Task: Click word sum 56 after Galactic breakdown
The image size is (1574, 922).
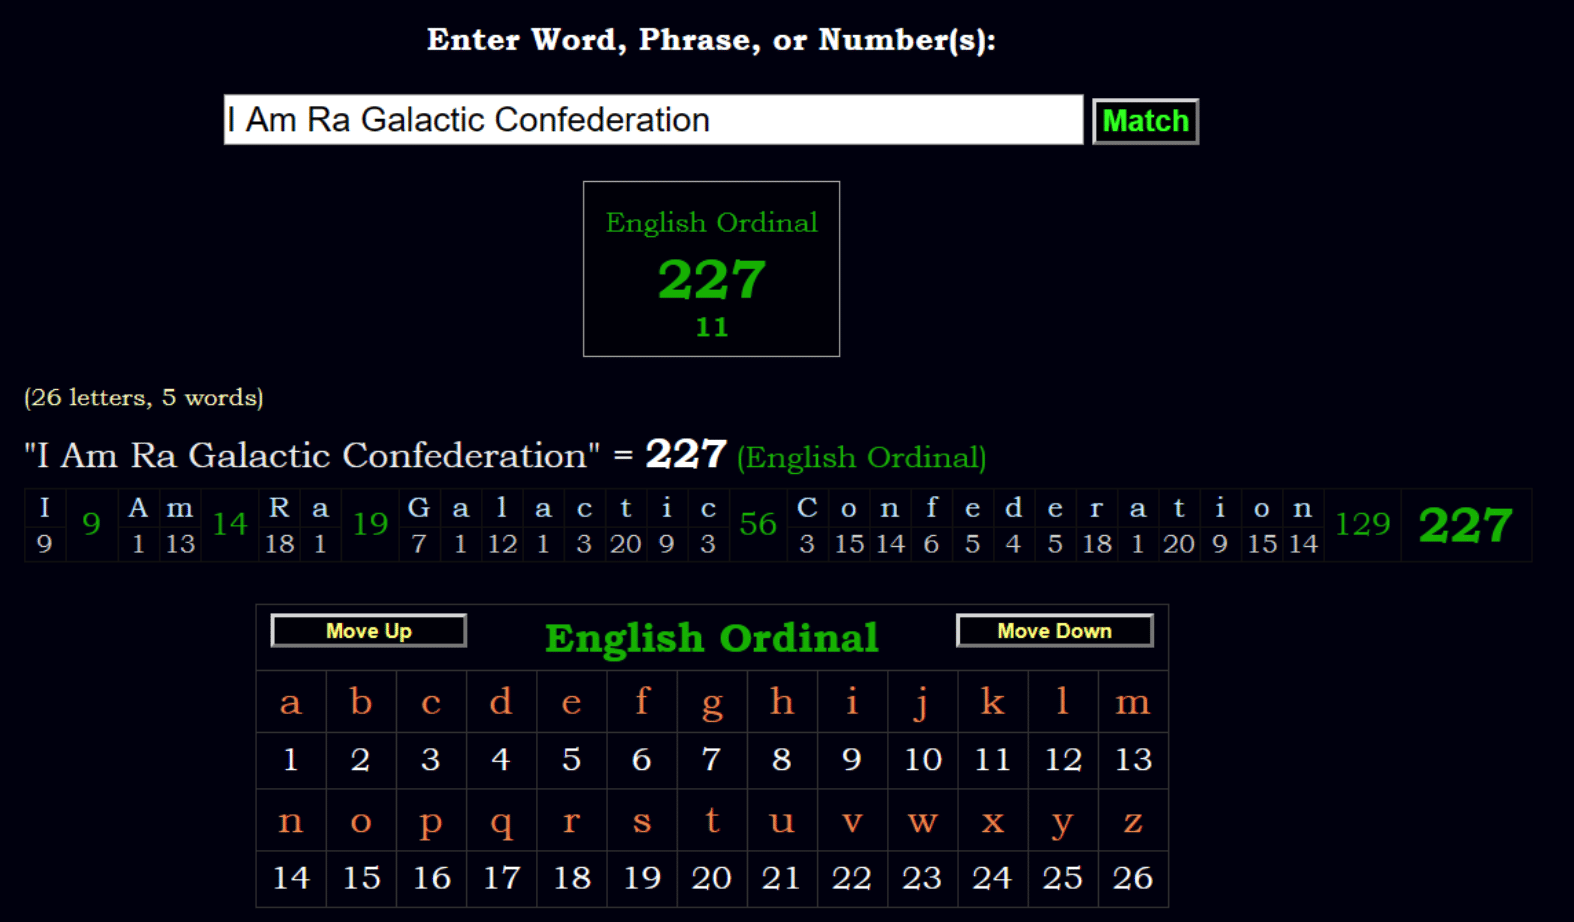Action: (757, 524)
